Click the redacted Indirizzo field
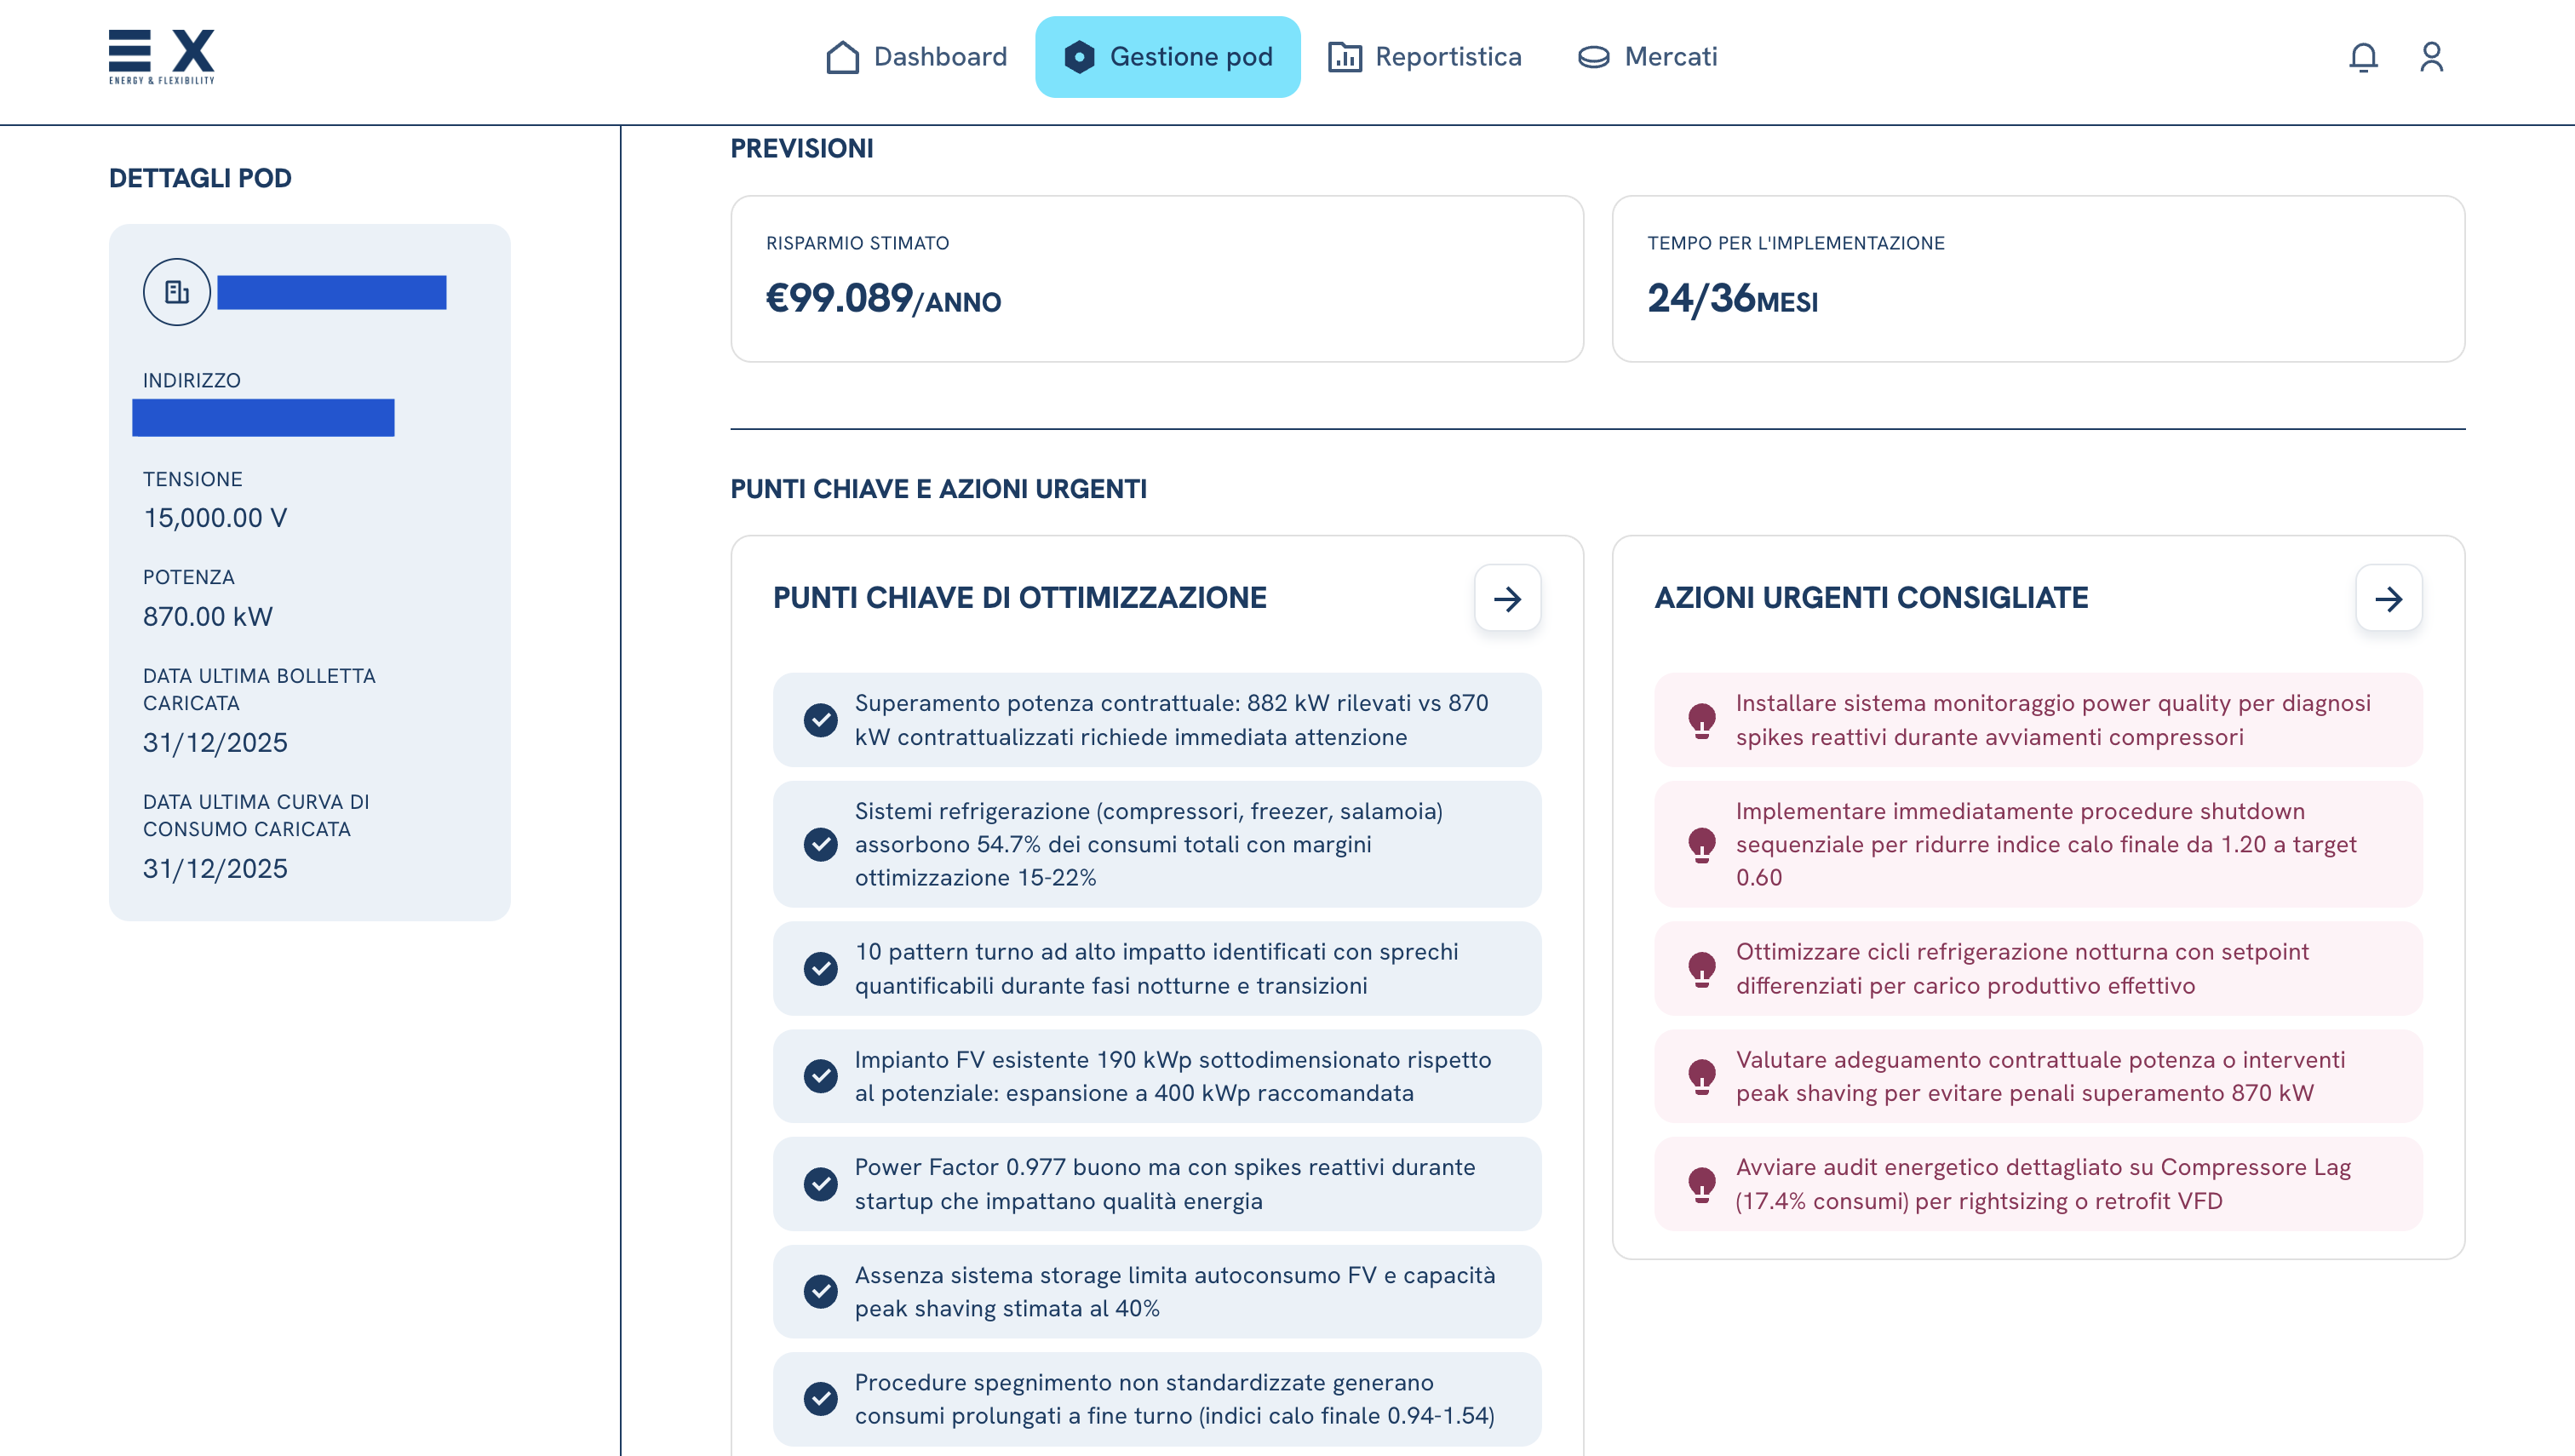The width and height of the screenshot is (2575, 1456). pyautogui.click(x=263, y=418)
